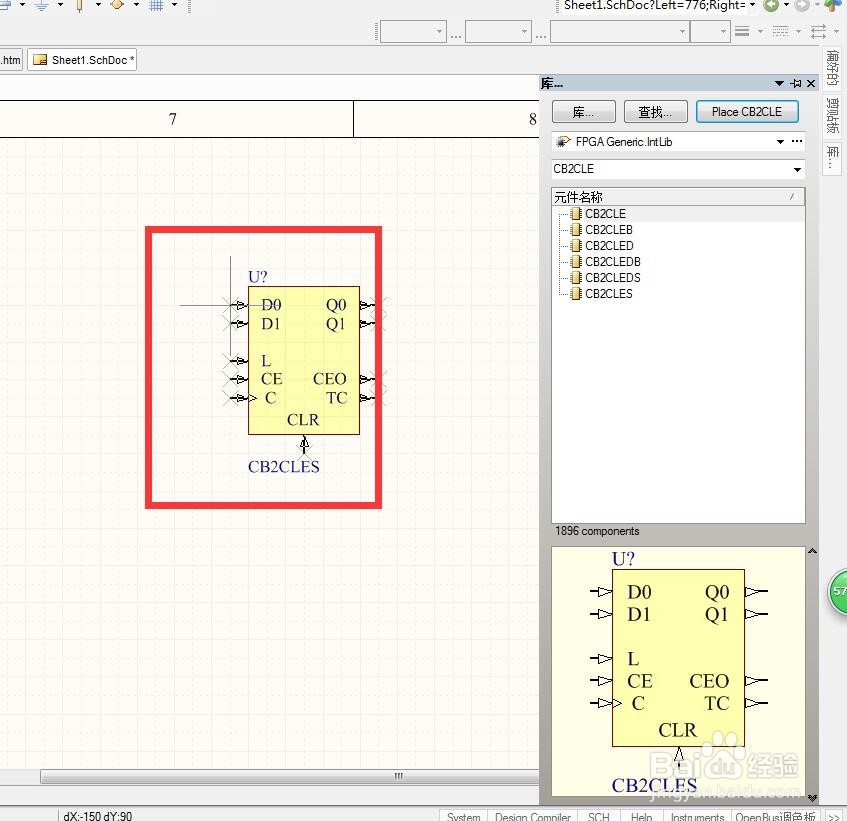Open the wide empty combo box in toolbar
This screenshot has height=821, width=847.
click(x=620, y=32)
